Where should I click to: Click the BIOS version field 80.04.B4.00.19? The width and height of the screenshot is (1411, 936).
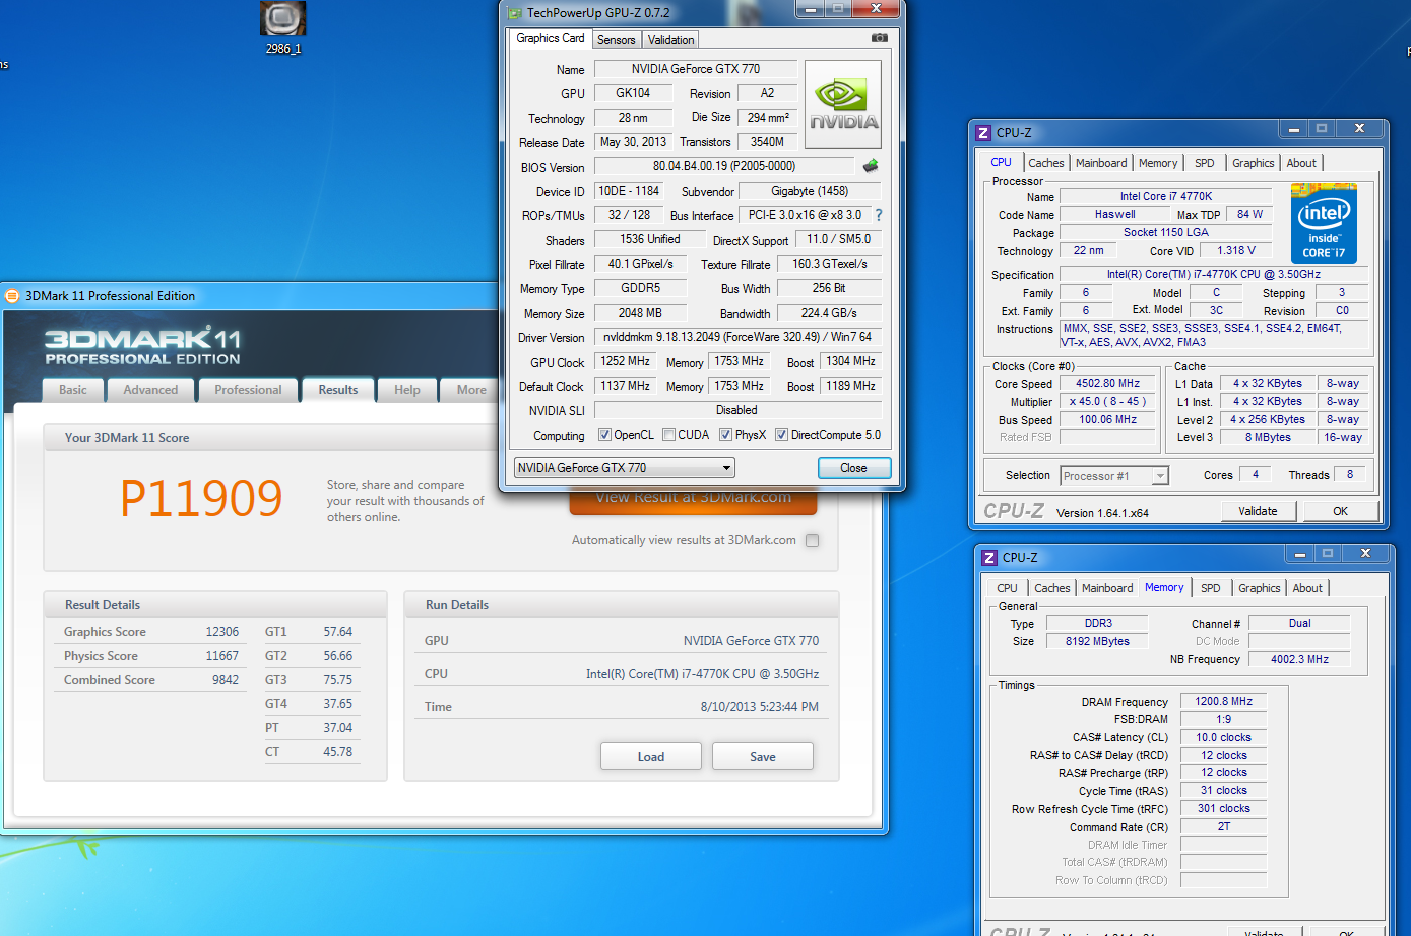tap(724, 166)
